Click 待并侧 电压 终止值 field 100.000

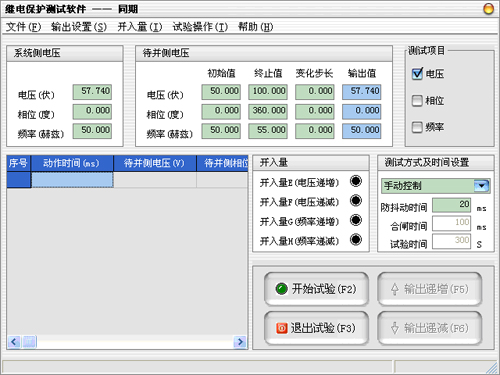268,92
